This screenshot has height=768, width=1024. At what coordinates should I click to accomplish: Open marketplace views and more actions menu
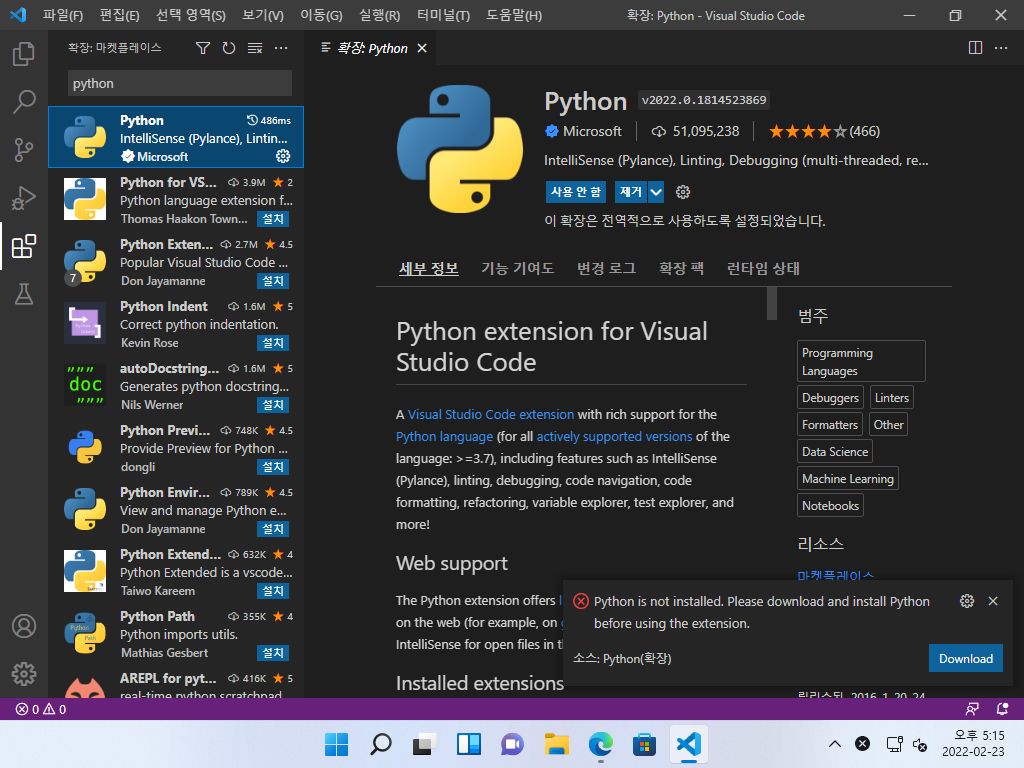pos(281,48)
